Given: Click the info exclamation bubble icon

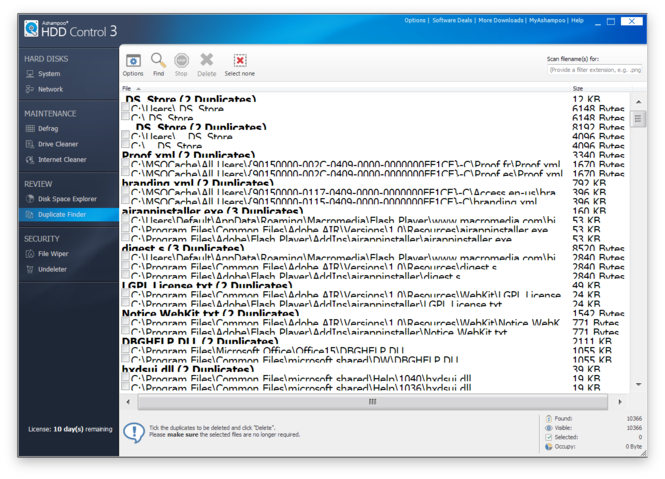Looking at the screenshot, I should pyautogui.click(x=134, y=433).
